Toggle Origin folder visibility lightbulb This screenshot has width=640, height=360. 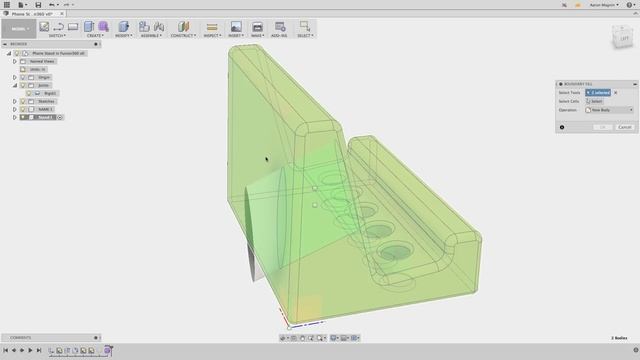[x=23, y=77]
